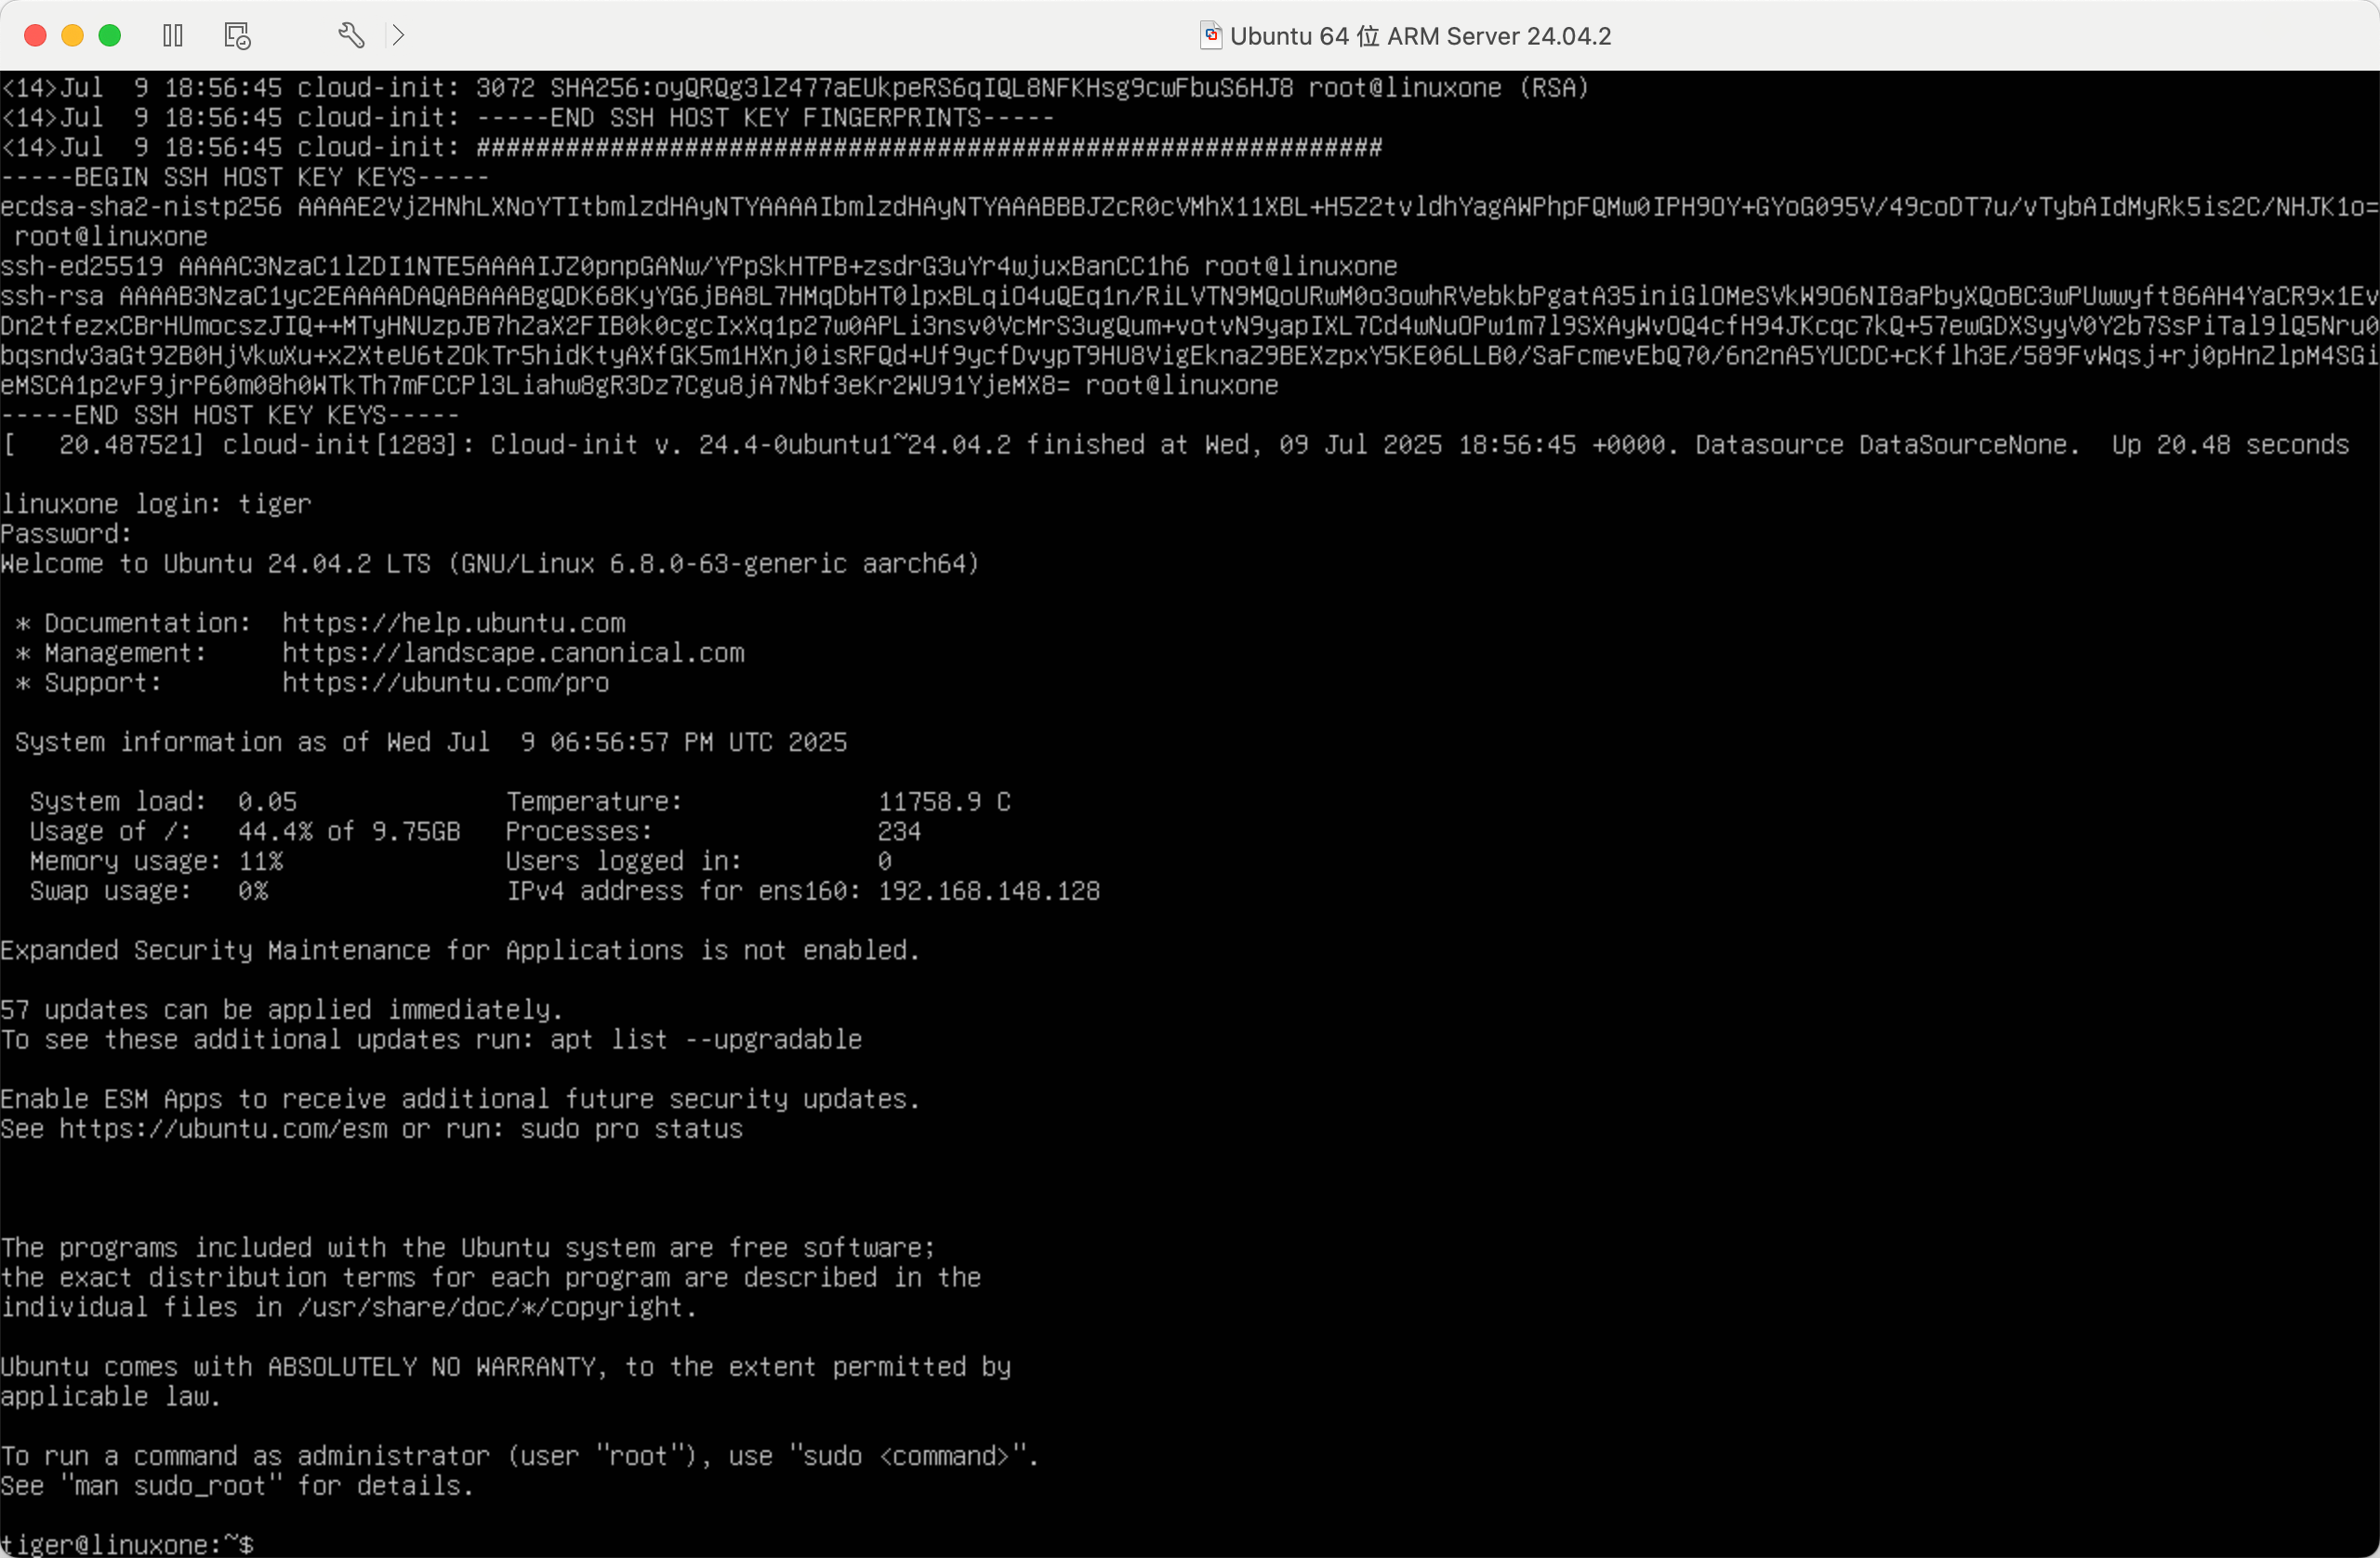The height and width of the screenshot is (1558, 2380).
Task: Click the System load value 0.05
Action: (x=267, y=802)
